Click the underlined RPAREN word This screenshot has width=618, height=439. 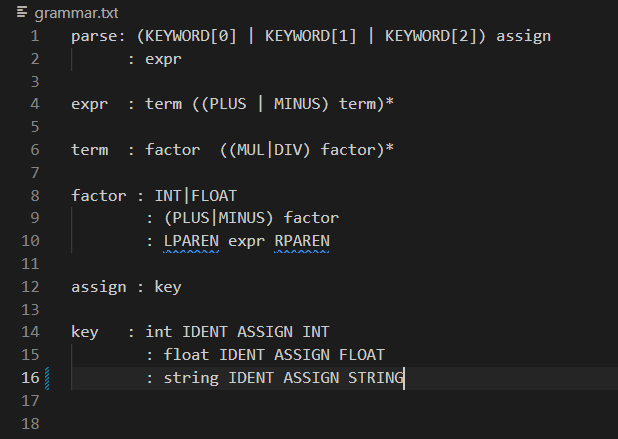(x=302, y=241)
